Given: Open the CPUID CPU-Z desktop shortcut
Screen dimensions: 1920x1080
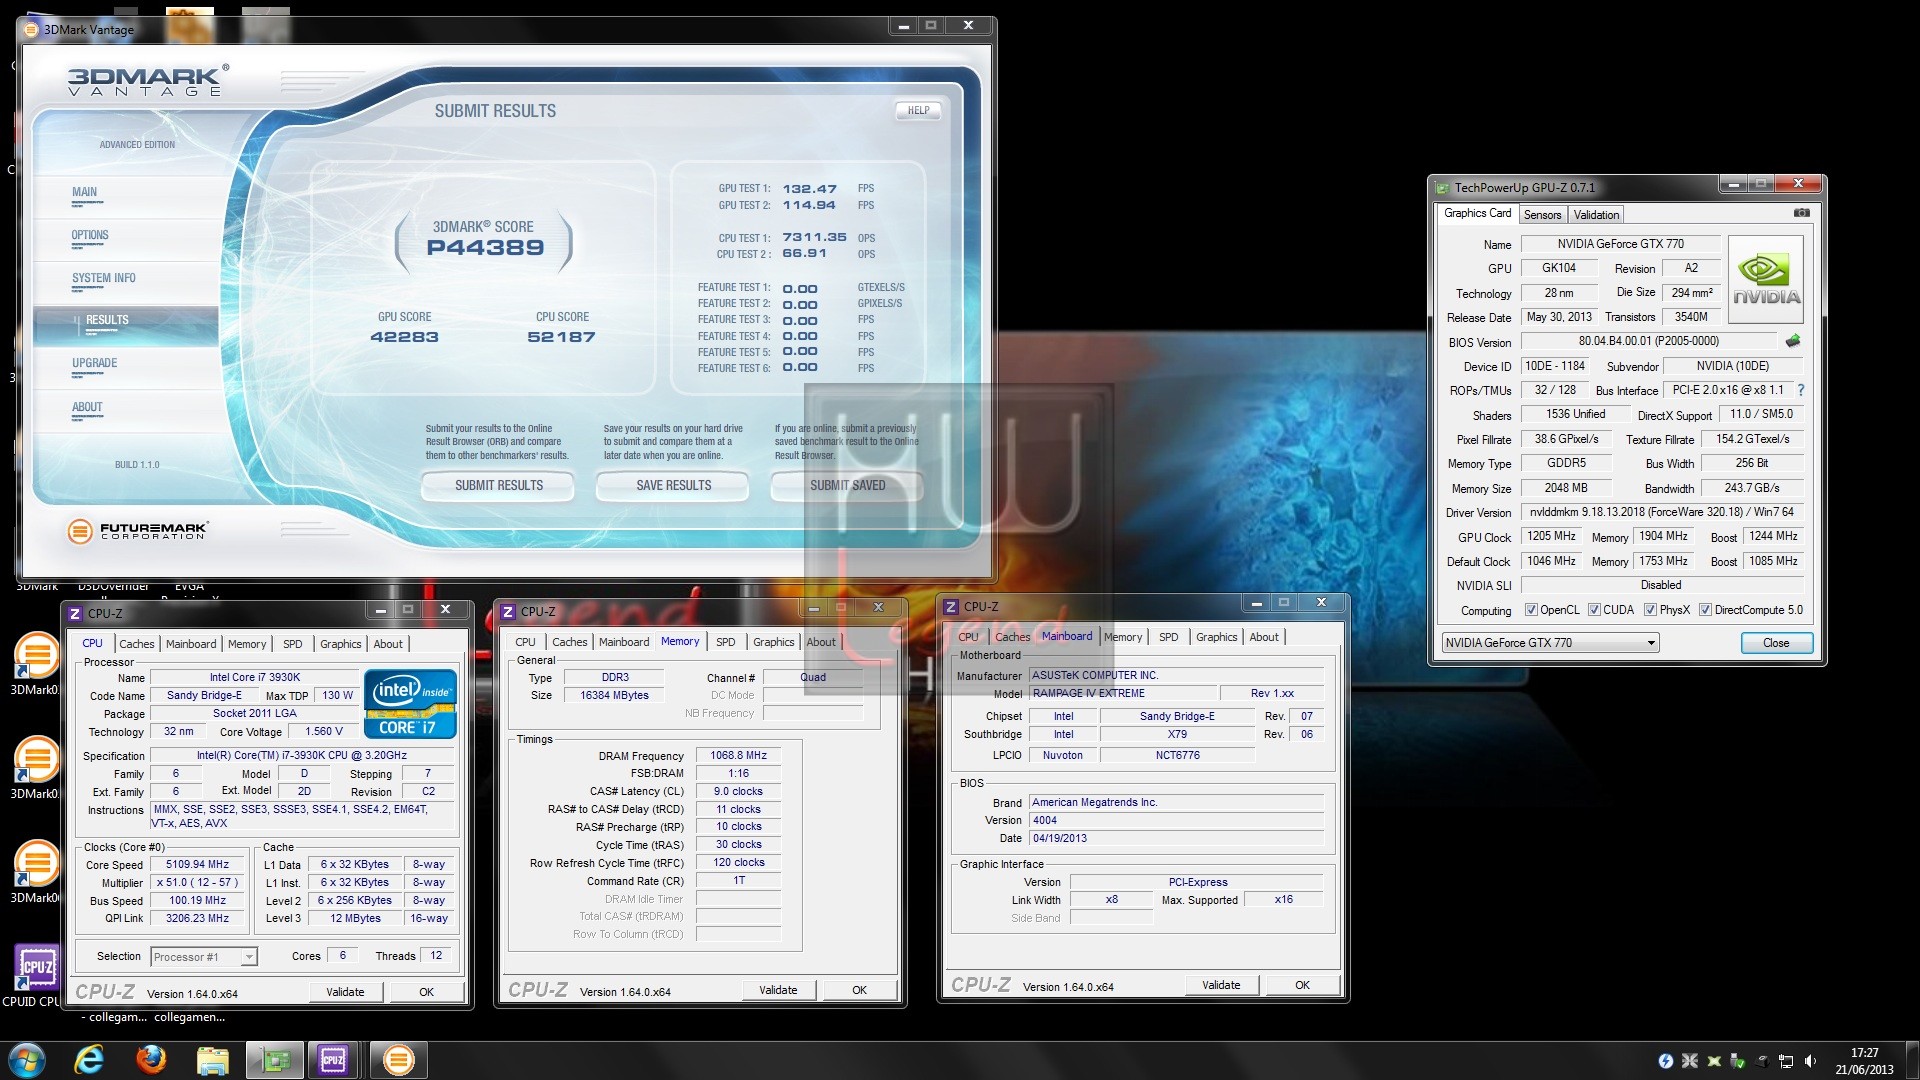Looking at the screenshot, I should click(x=36, y=975).
